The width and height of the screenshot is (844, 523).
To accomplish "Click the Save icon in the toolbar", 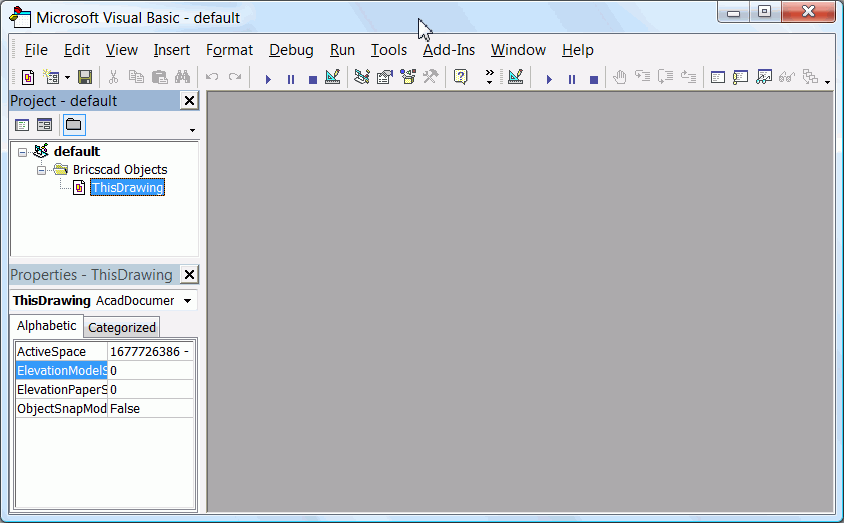I will (85, 77).
